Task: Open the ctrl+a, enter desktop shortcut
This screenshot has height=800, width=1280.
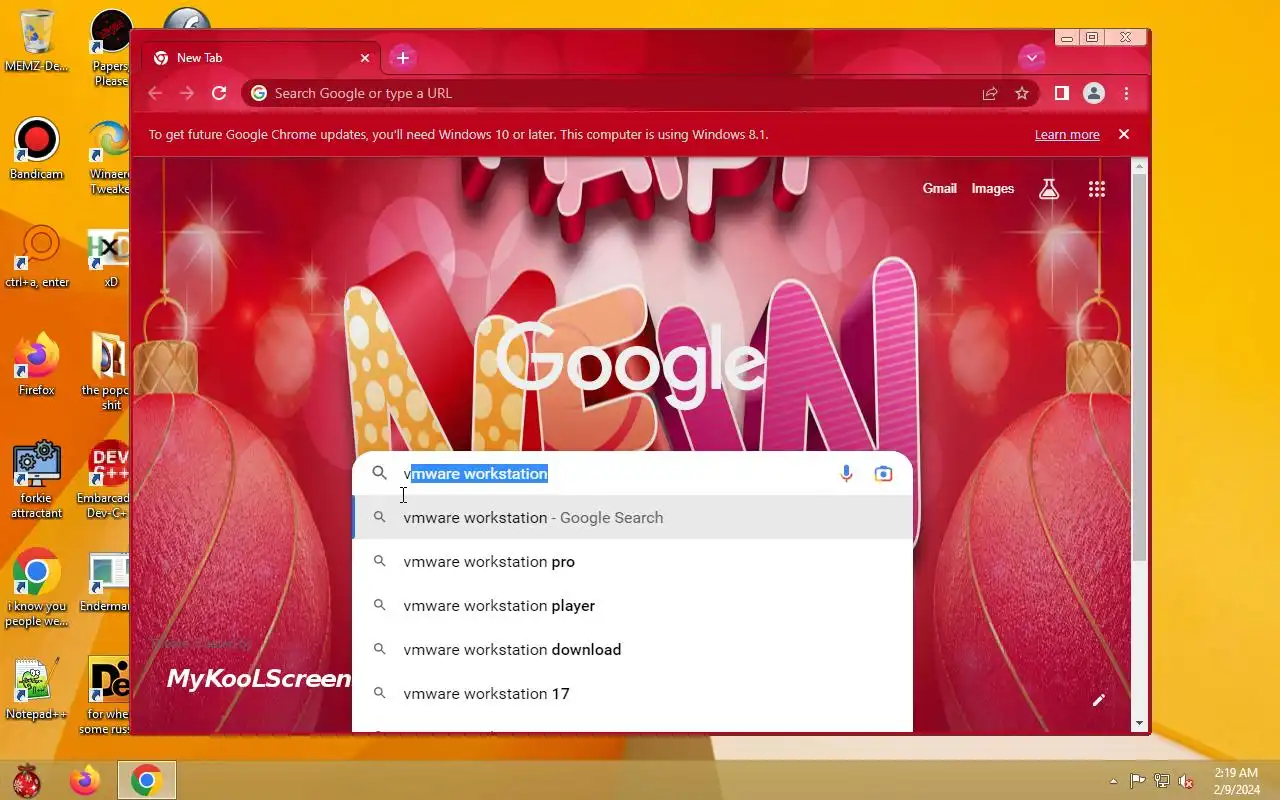Action: [37, 258]
